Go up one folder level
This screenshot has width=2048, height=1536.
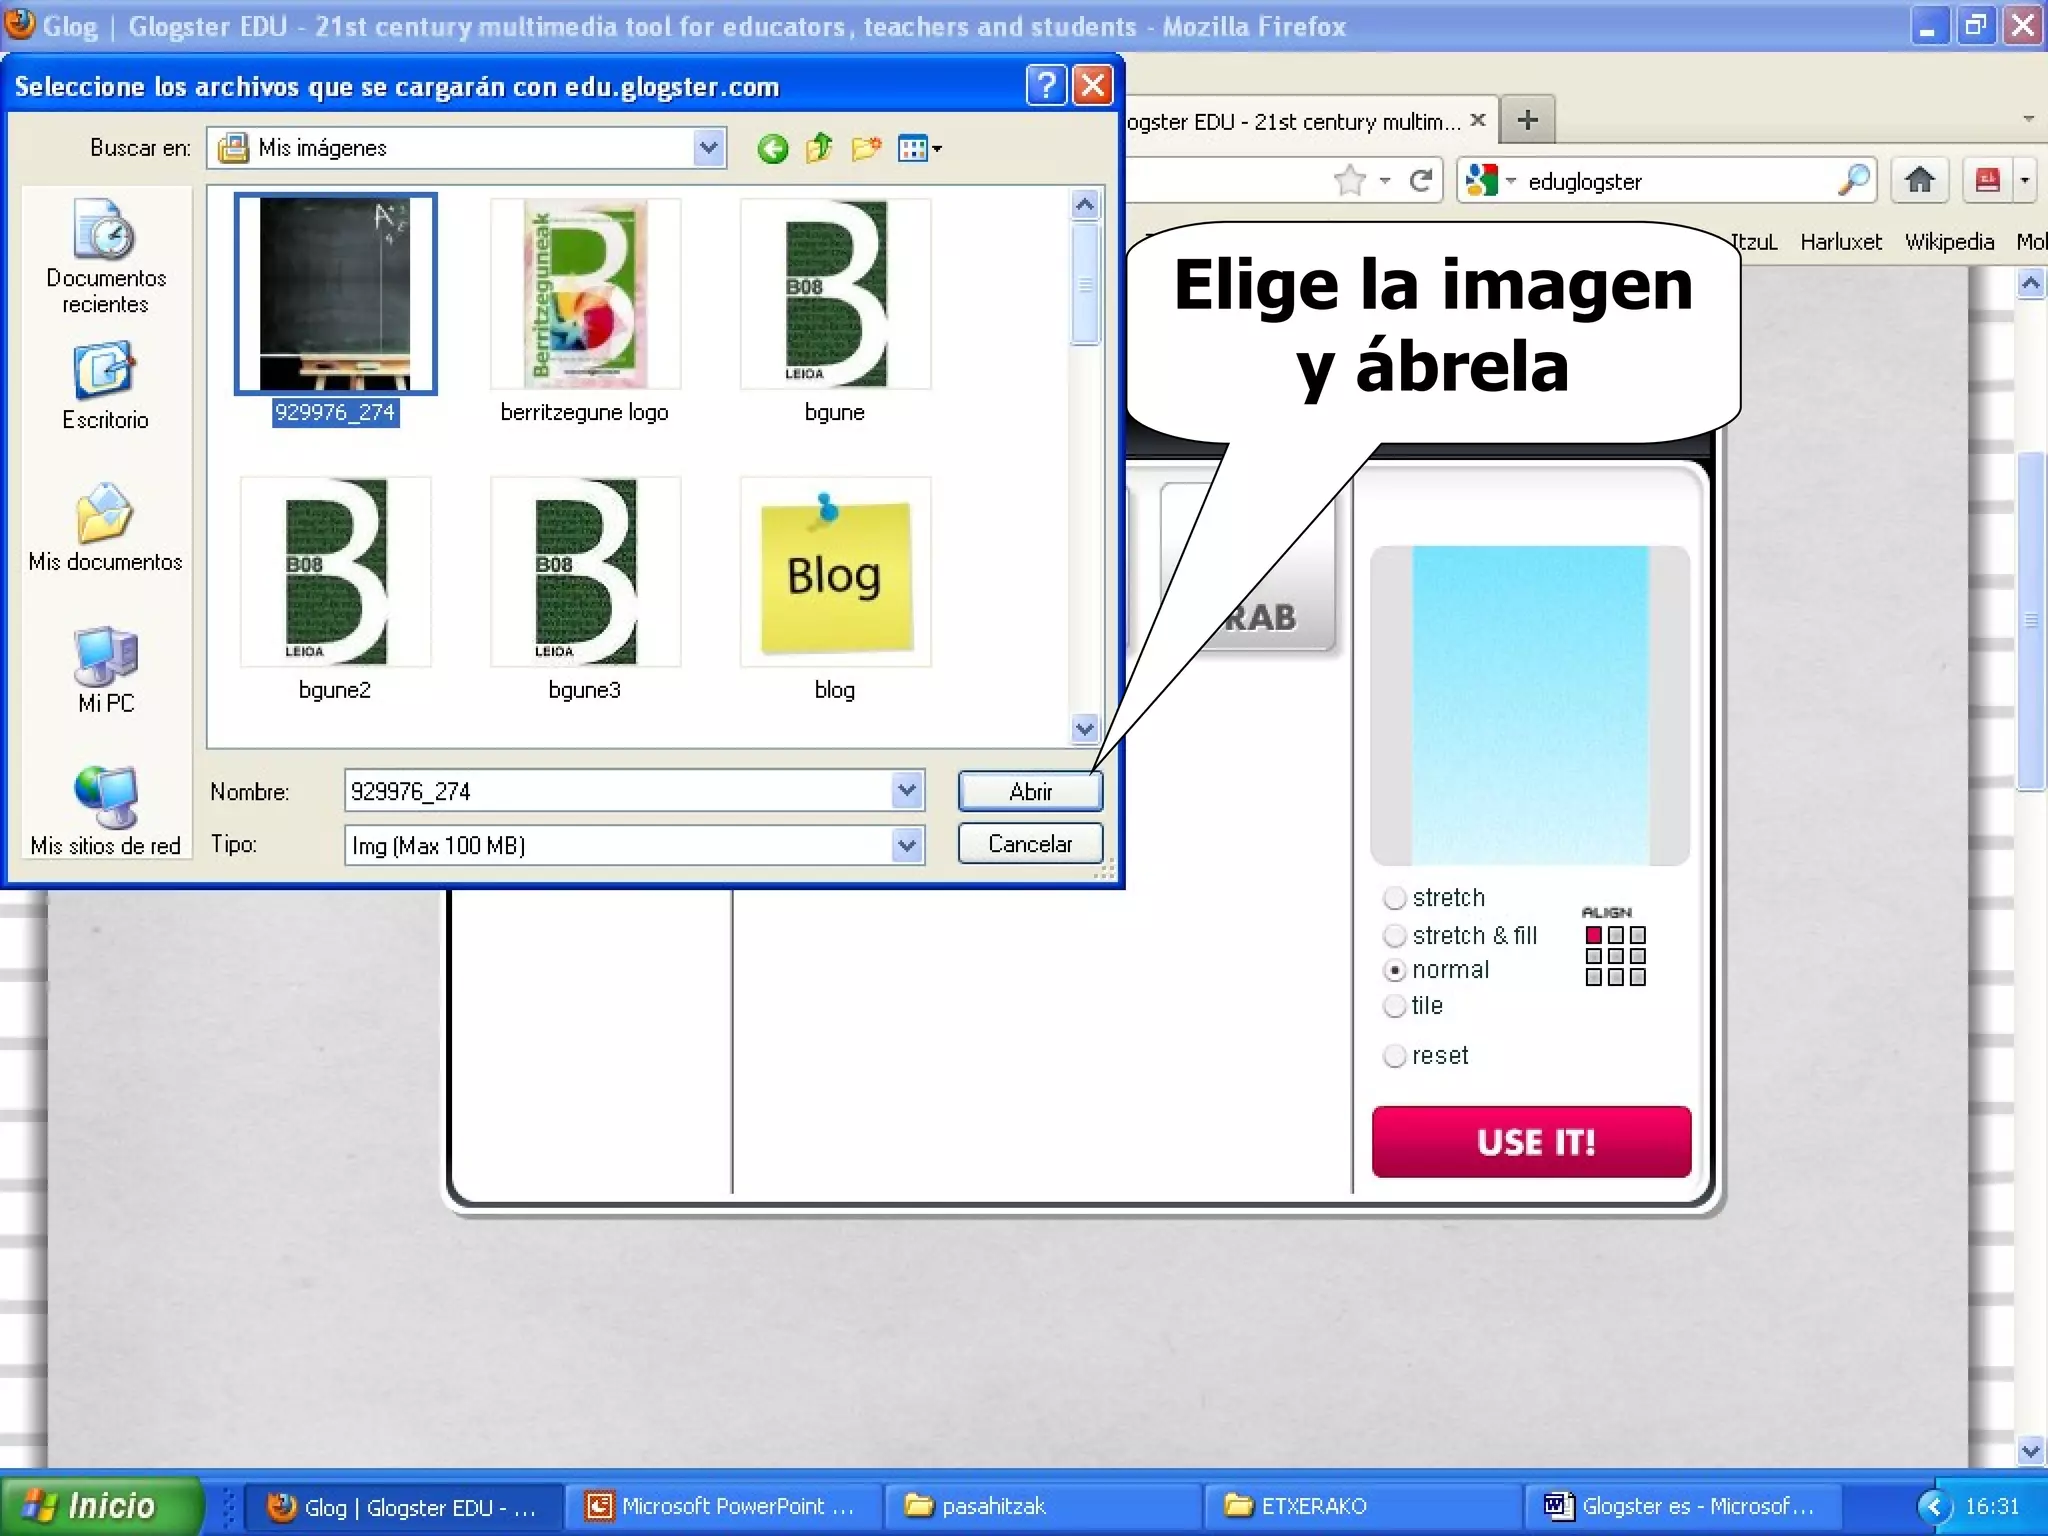tap(819, 148)
